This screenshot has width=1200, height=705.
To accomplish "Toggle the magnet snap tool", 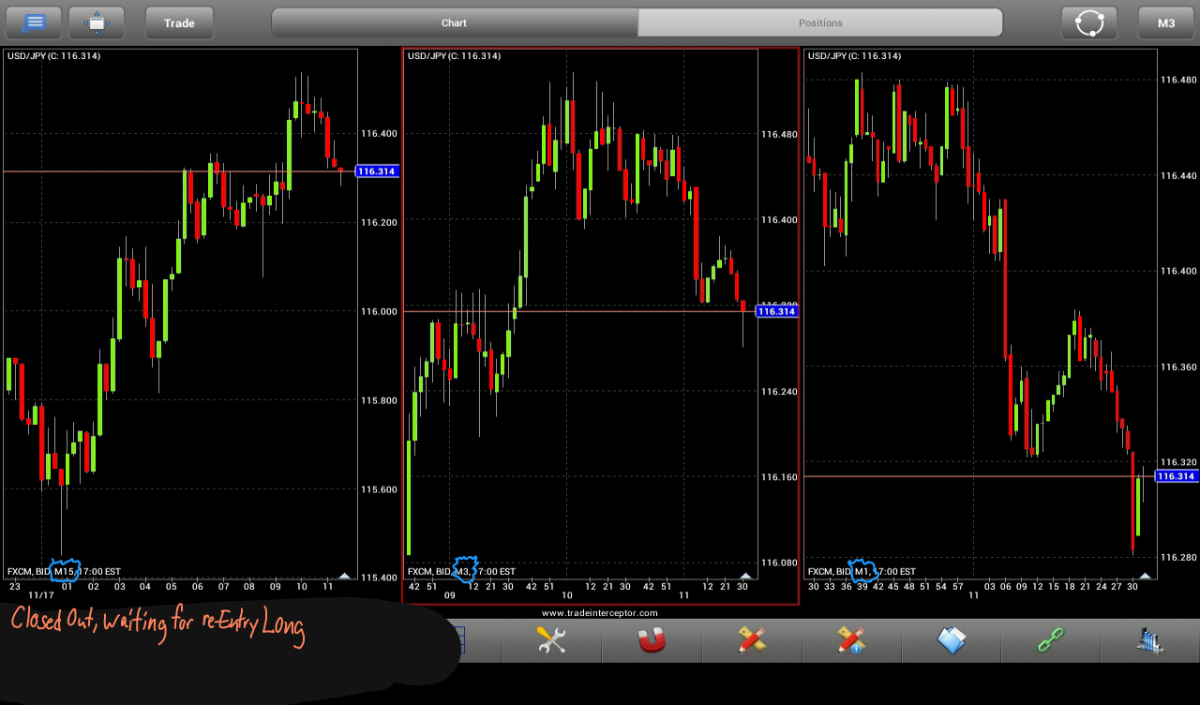I will pyautogui.click(x=651, y=640).
